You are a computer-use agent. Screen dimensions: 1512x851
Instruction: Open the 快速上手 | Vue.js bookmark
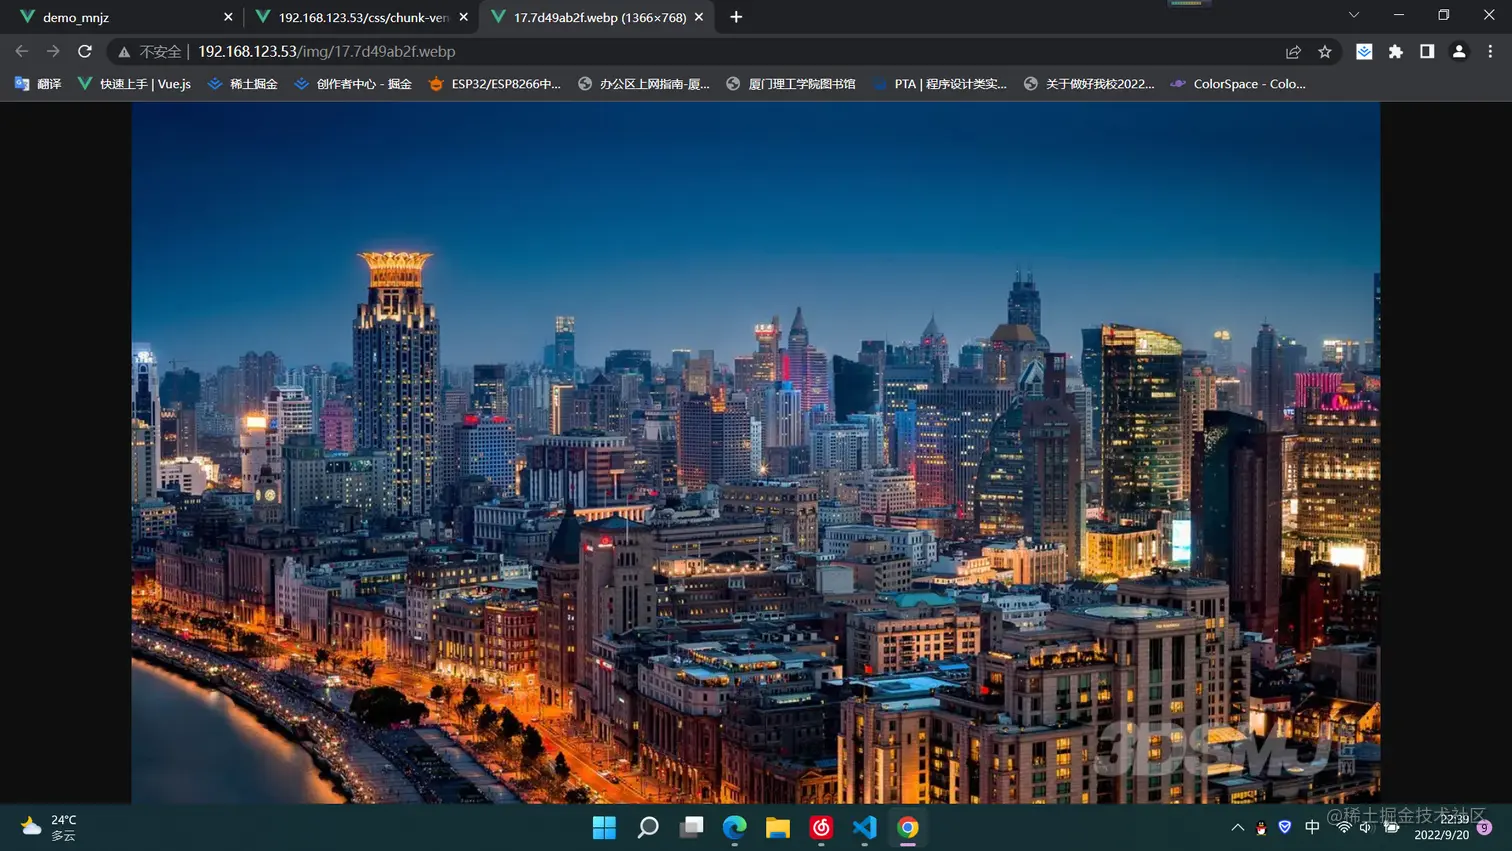click(134, 84)
